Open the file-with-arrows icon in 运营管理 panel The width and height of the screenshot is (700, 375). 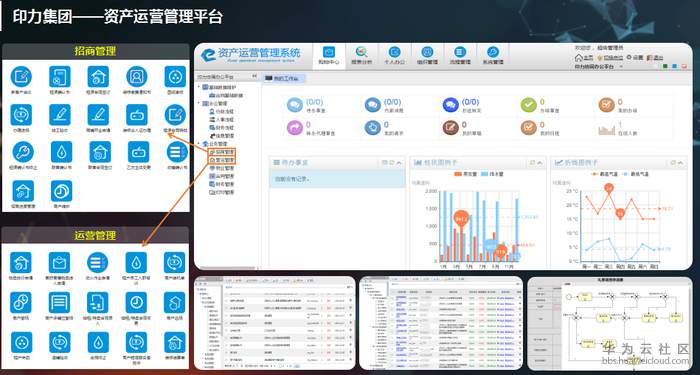[98, 303]
